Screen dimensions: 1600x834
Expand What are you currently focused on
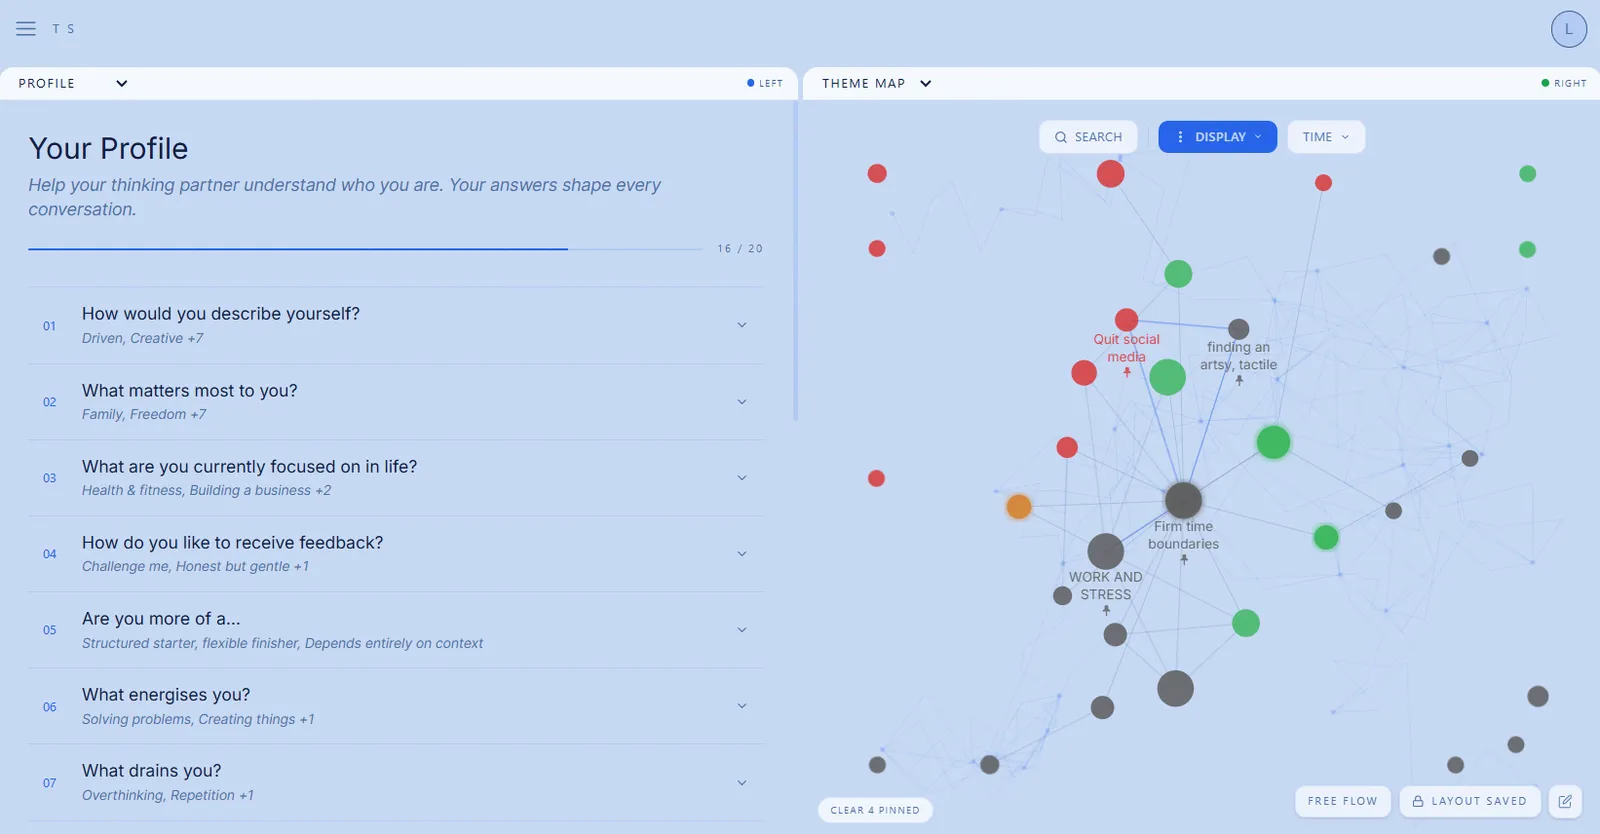pos(397,478)
